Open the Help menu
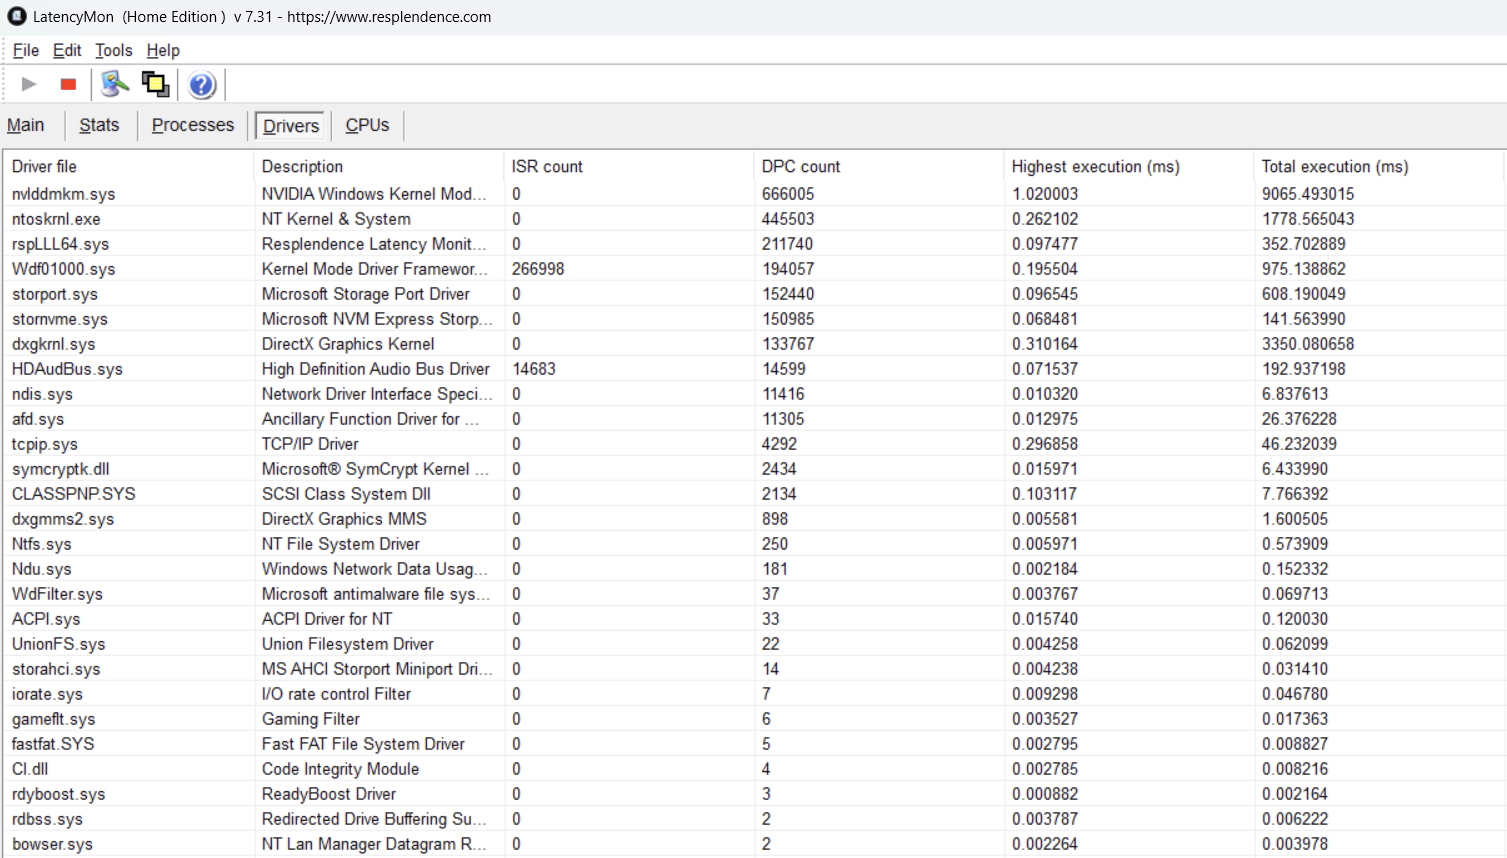Image resolution: width=1507 pixels, height=858 pixels. [163, 51]
